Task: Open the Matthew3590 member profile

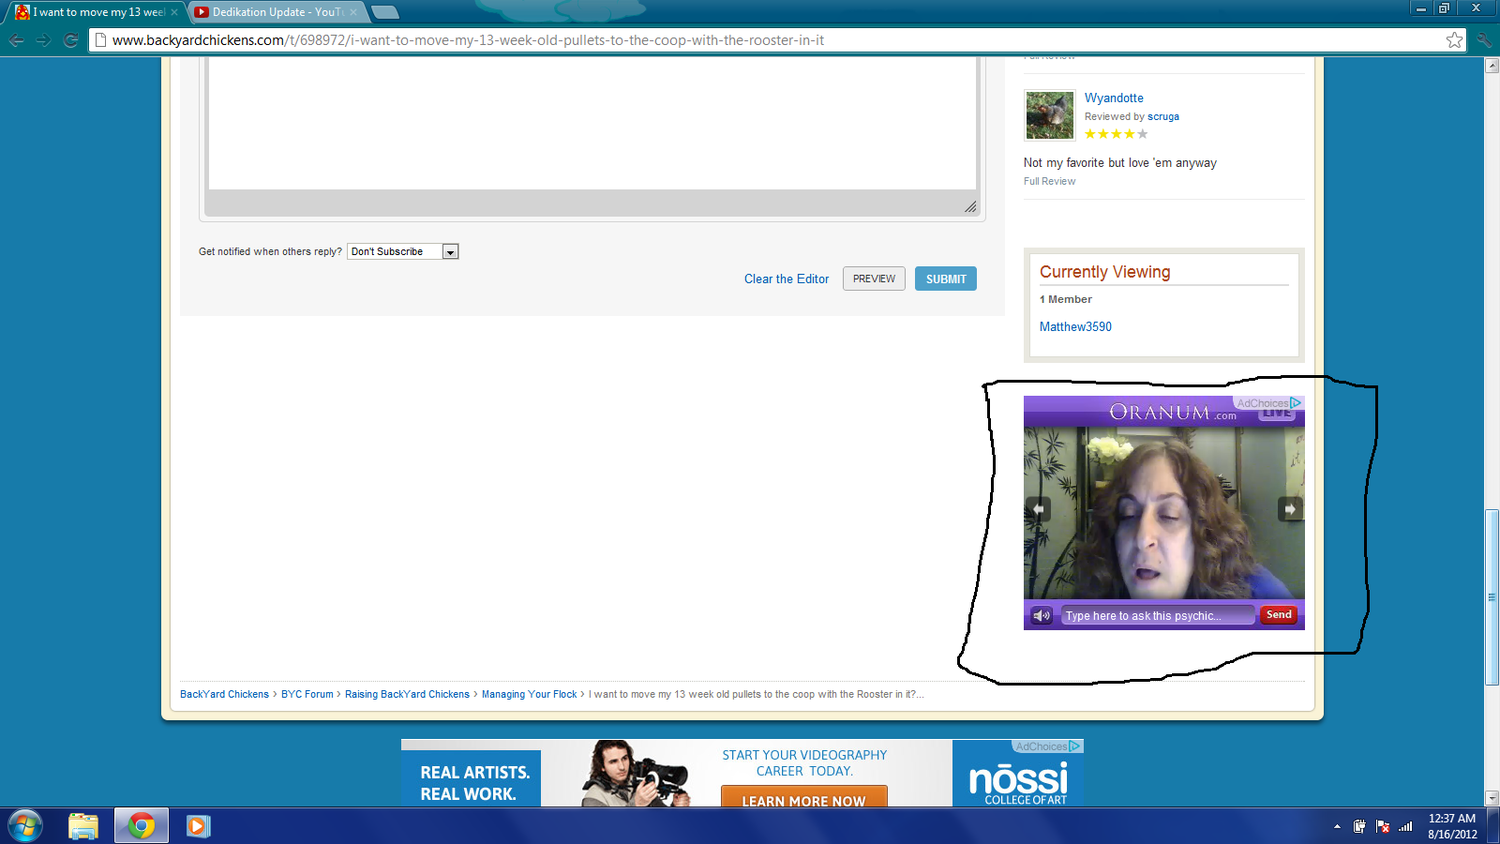Action: click(1075, 327)
